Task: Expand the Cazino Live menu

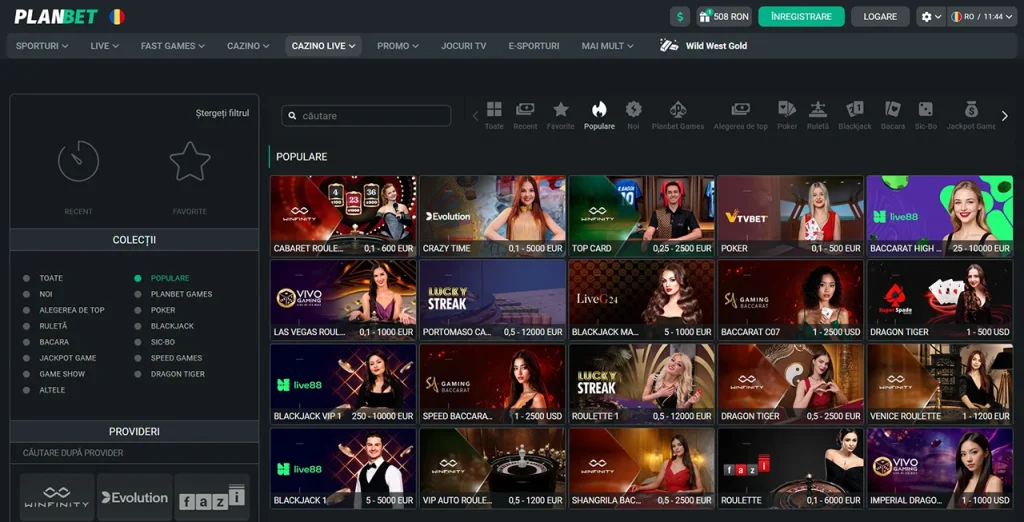Action: tap(323, 46)
